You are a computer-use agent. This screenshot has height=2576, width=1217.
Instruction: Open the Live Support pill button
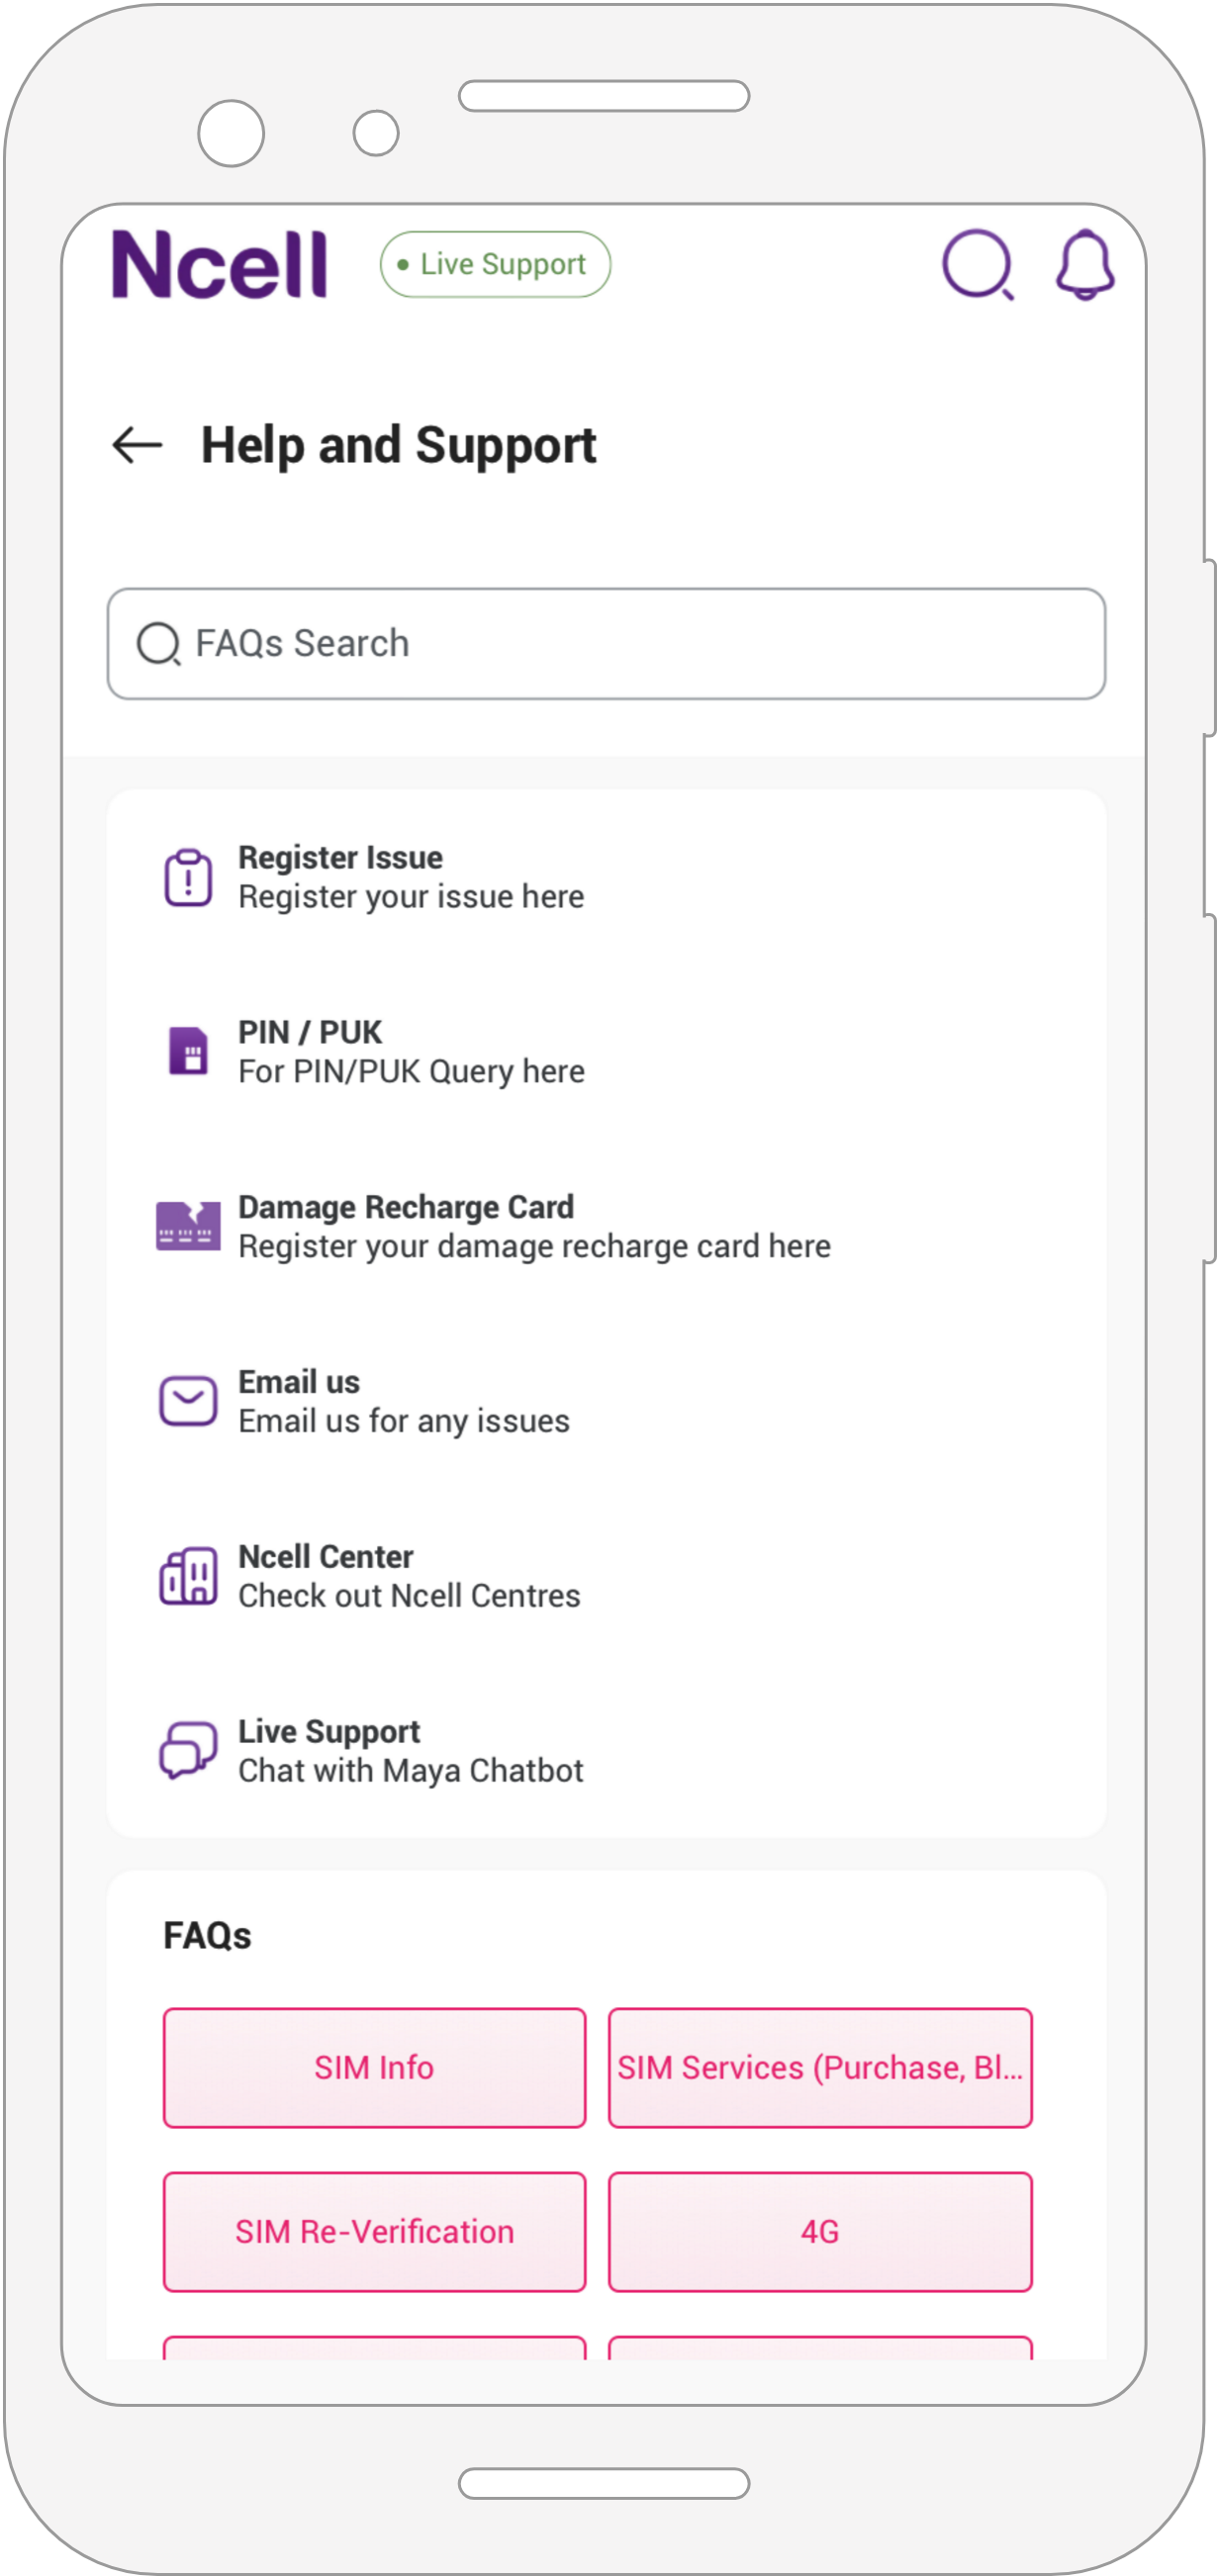tap(495, 264)
